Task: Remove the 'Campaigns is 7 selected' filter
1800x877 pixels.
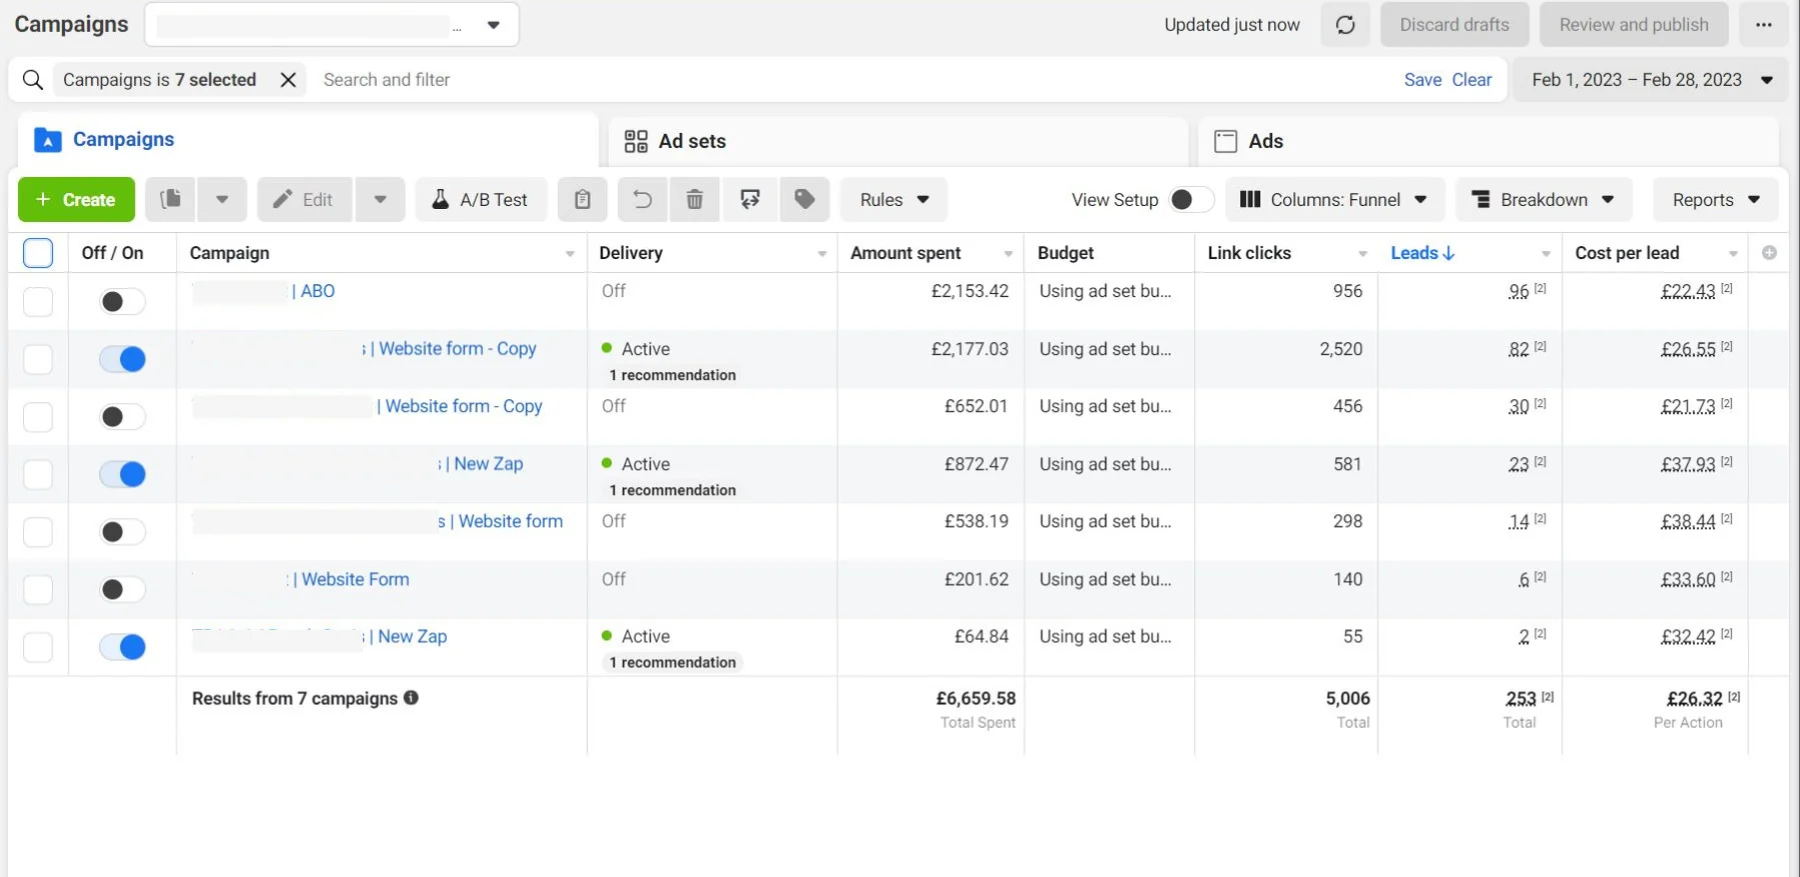Action: [x=288, y=80]
